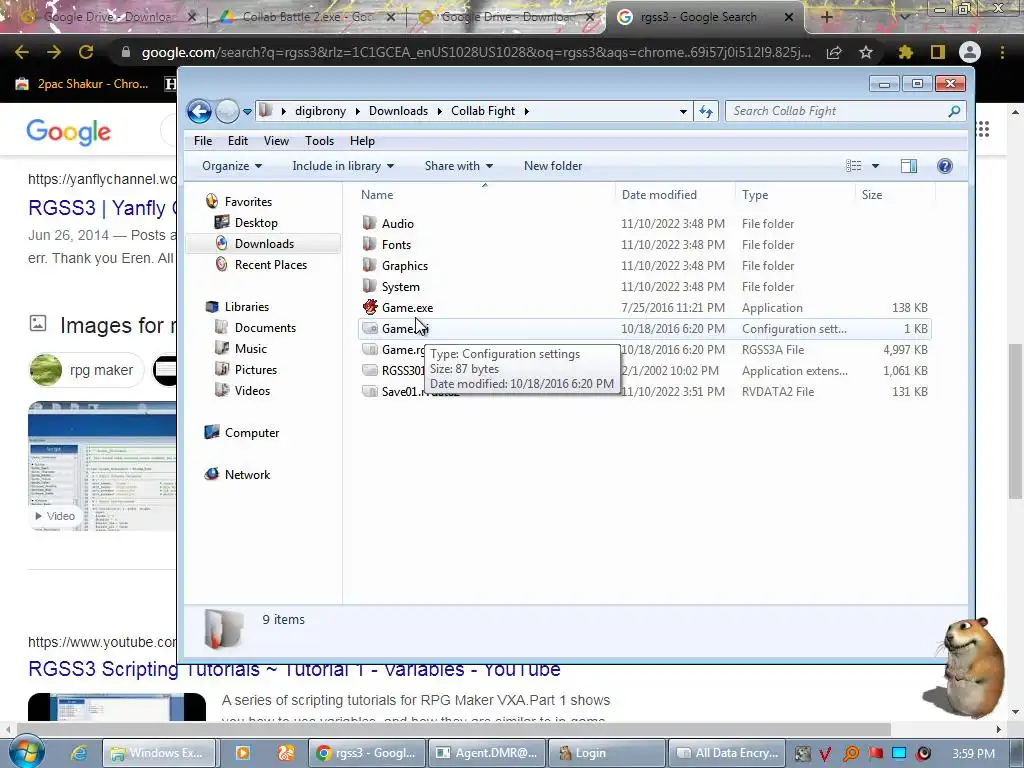Open Music library
Screen dimensions: 1024x768
click(x=251, y=348)
